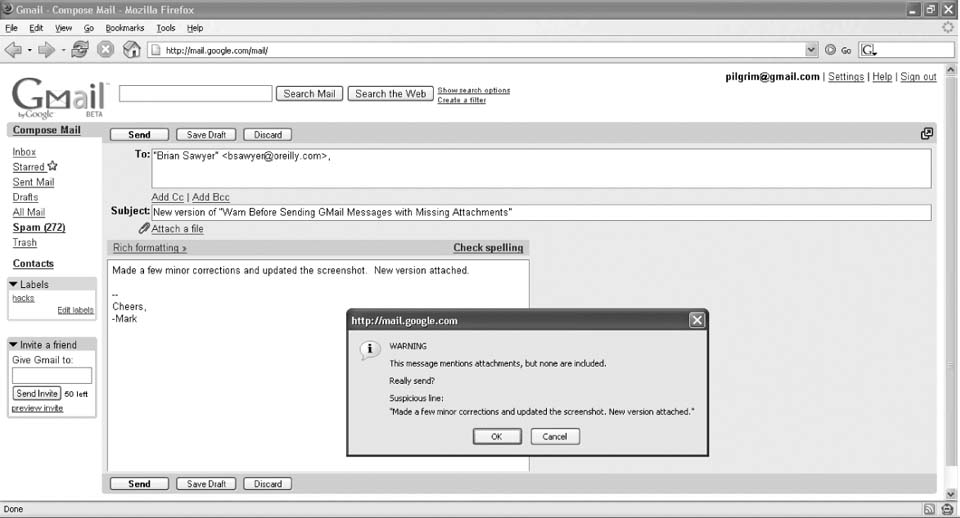
Task: Click the page's vertical scrollbar down arrow
Action: click(950, 494)
